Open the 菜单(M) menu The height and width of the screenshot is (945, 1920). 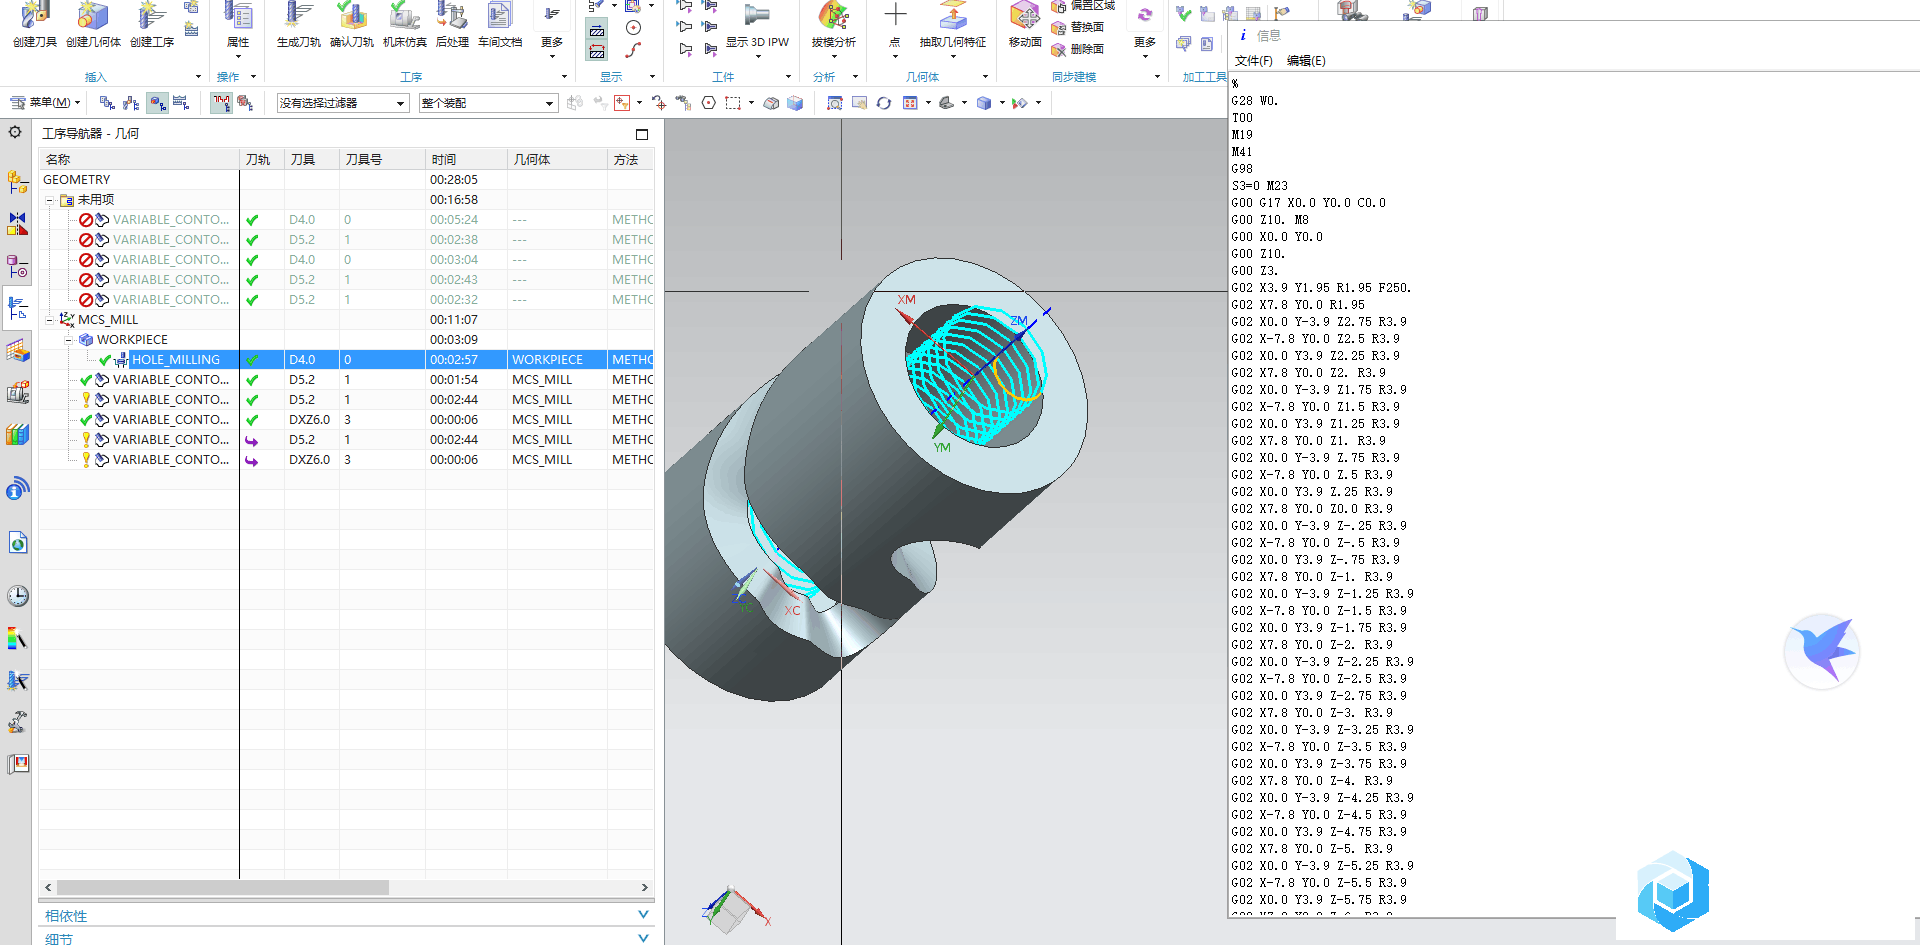45,103
